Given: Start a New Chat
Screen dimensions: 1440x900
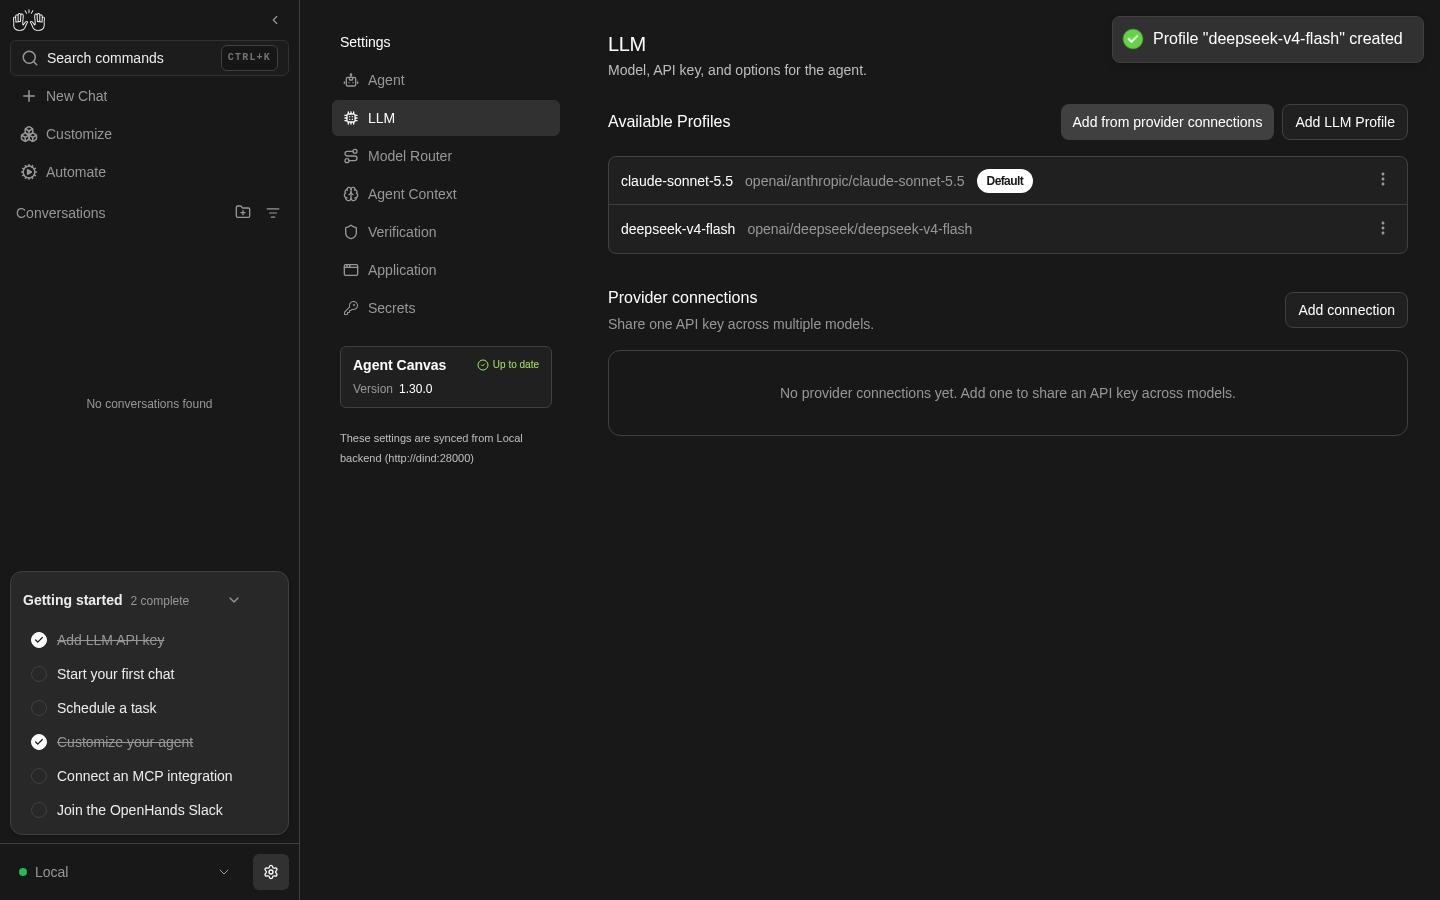Looking at the screenshot, I should point(150,96).
